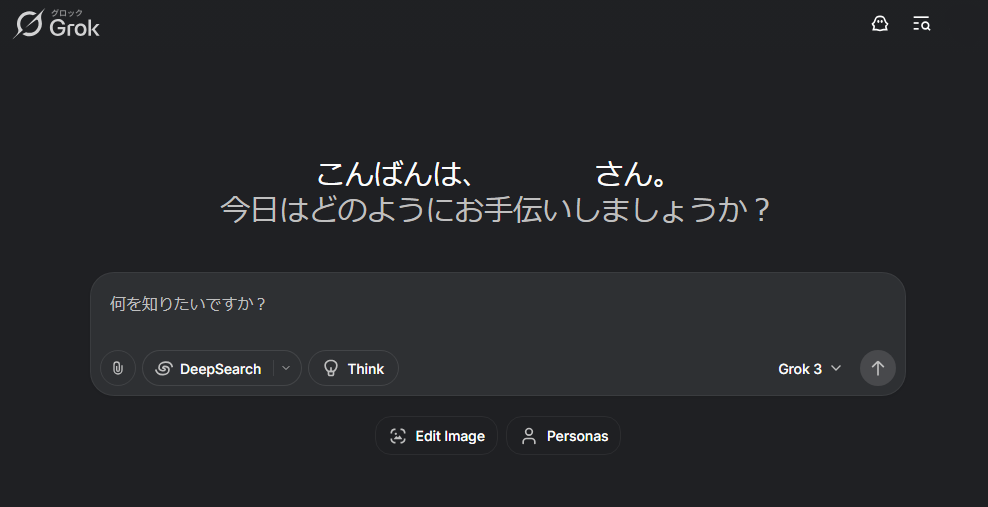Open the Personas button

[x=563, y=436]
